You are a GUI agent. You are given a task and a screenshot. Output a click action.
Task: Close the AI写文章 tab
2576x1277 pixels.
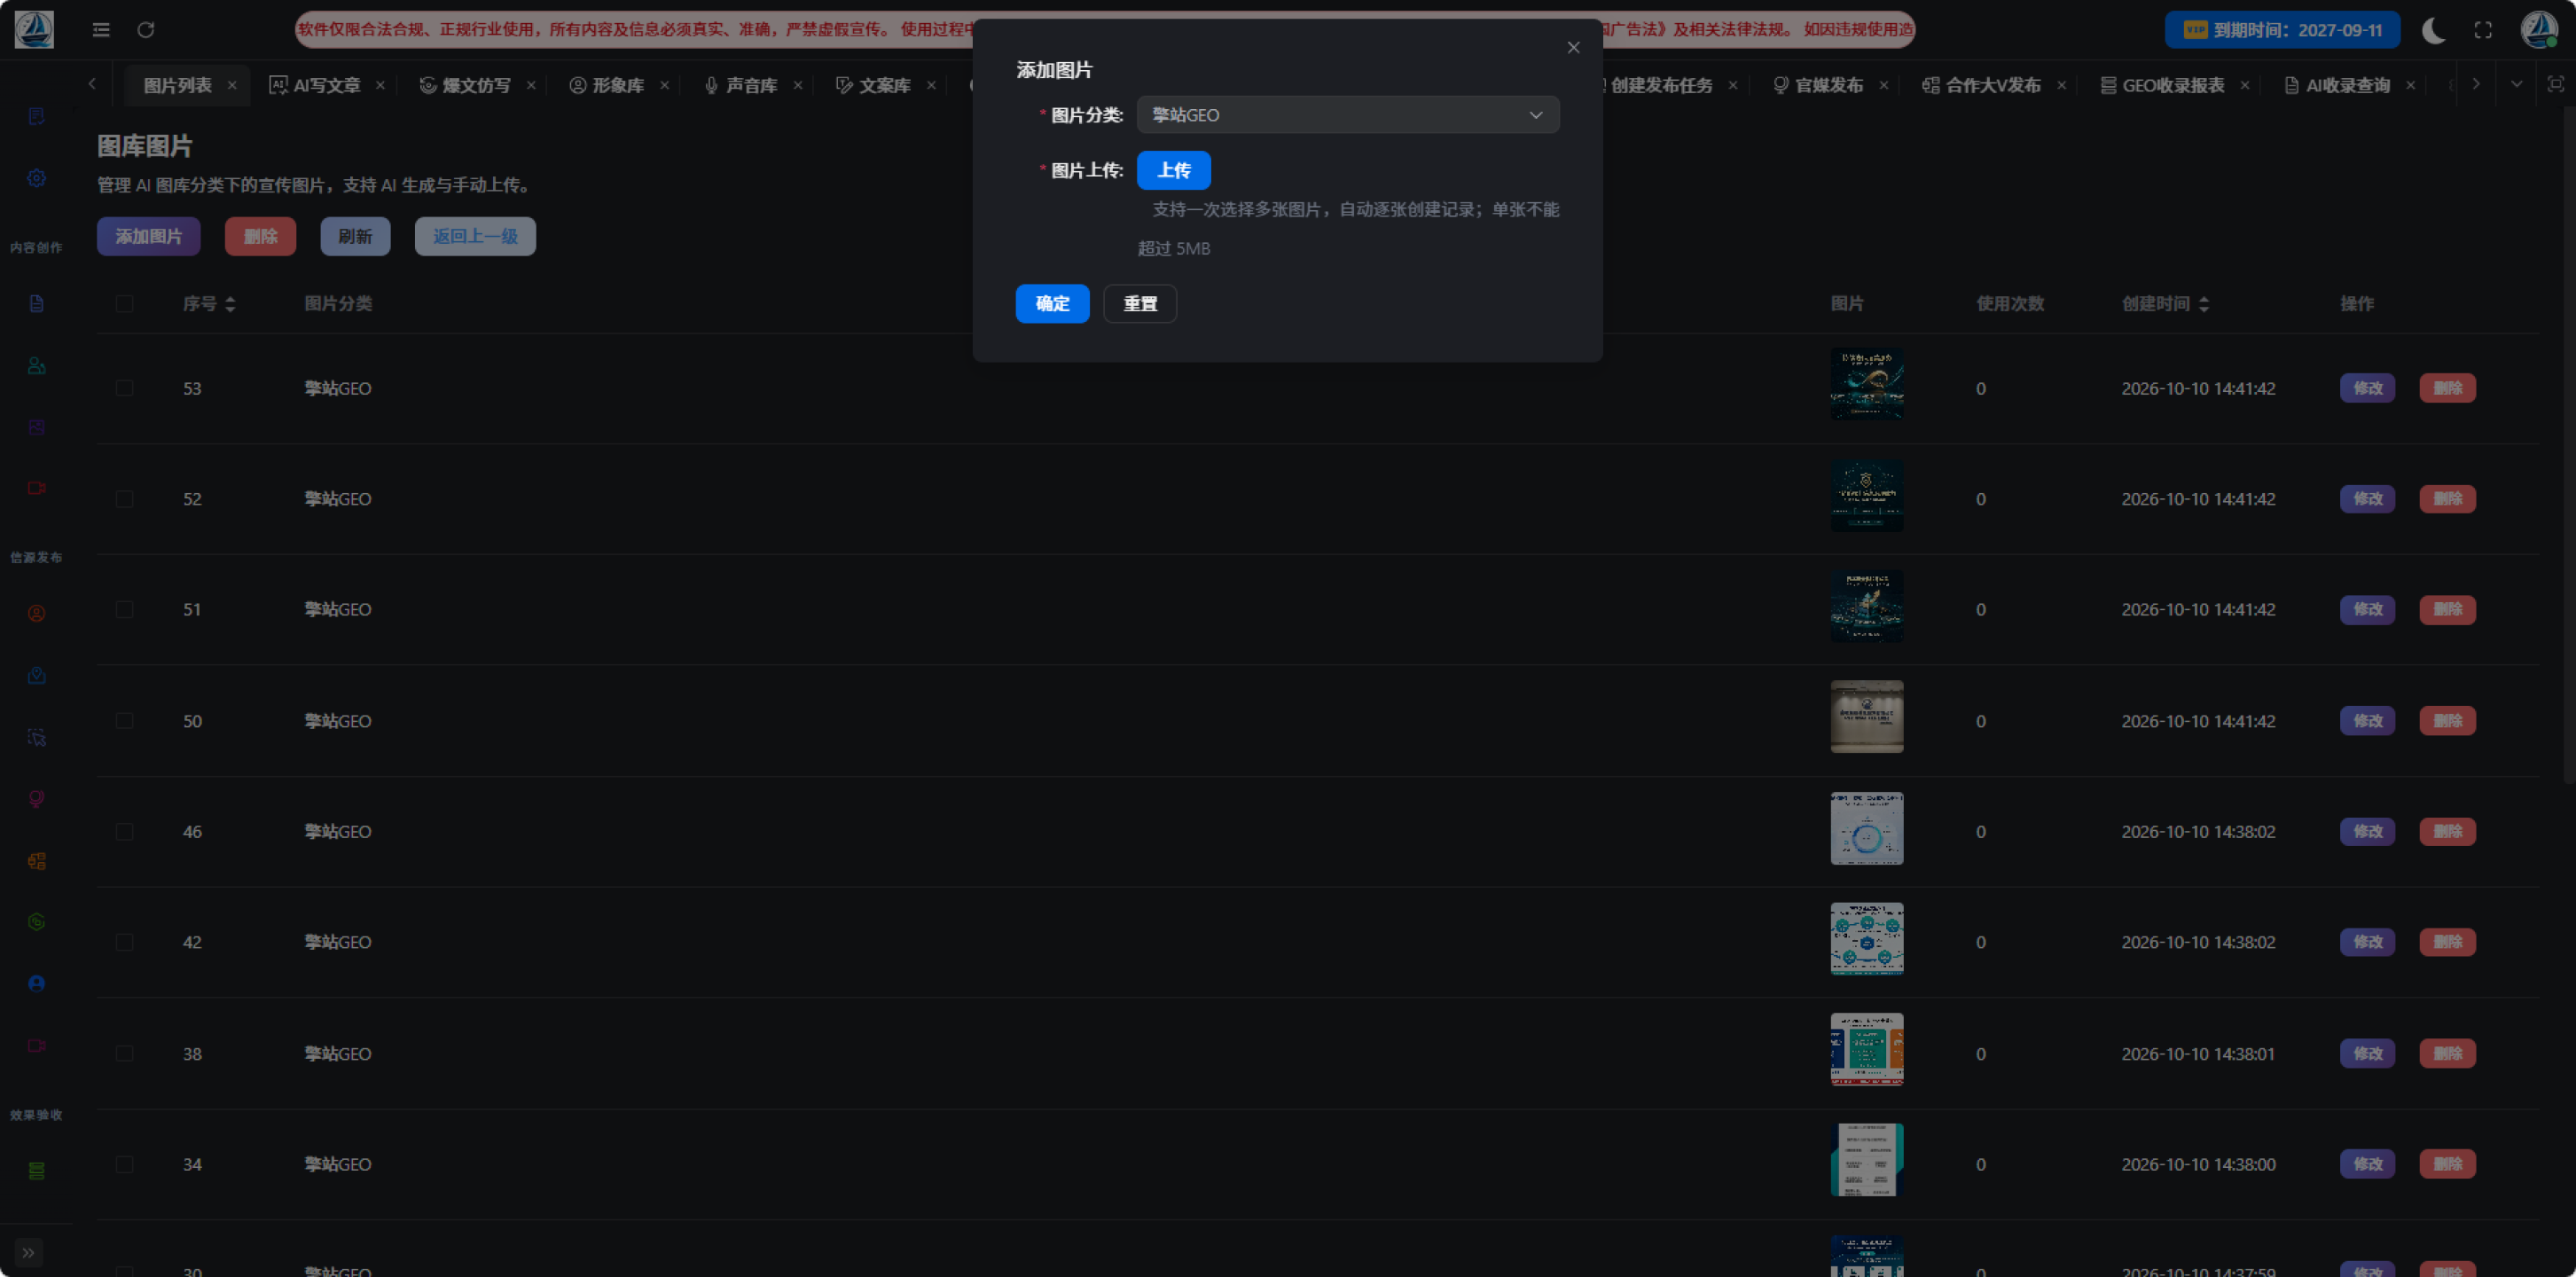(380, 85)
